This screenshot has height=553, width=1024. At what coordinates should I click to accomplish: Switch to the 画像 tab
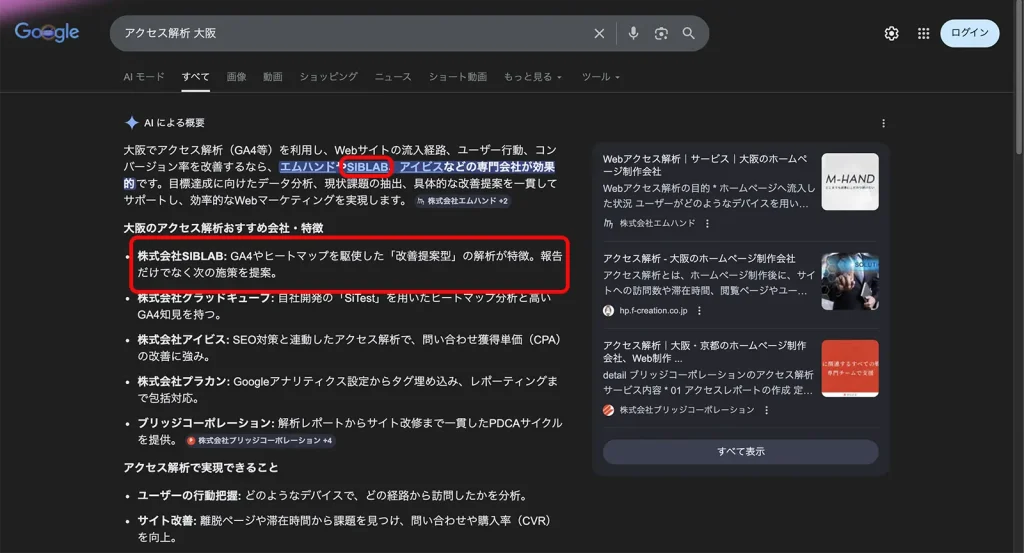click(236, 76)
